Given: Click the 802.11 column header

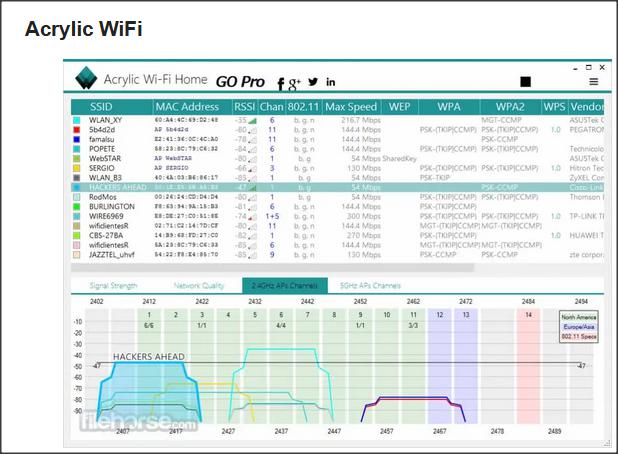Looking at the screenshot, I should point(303,107).
